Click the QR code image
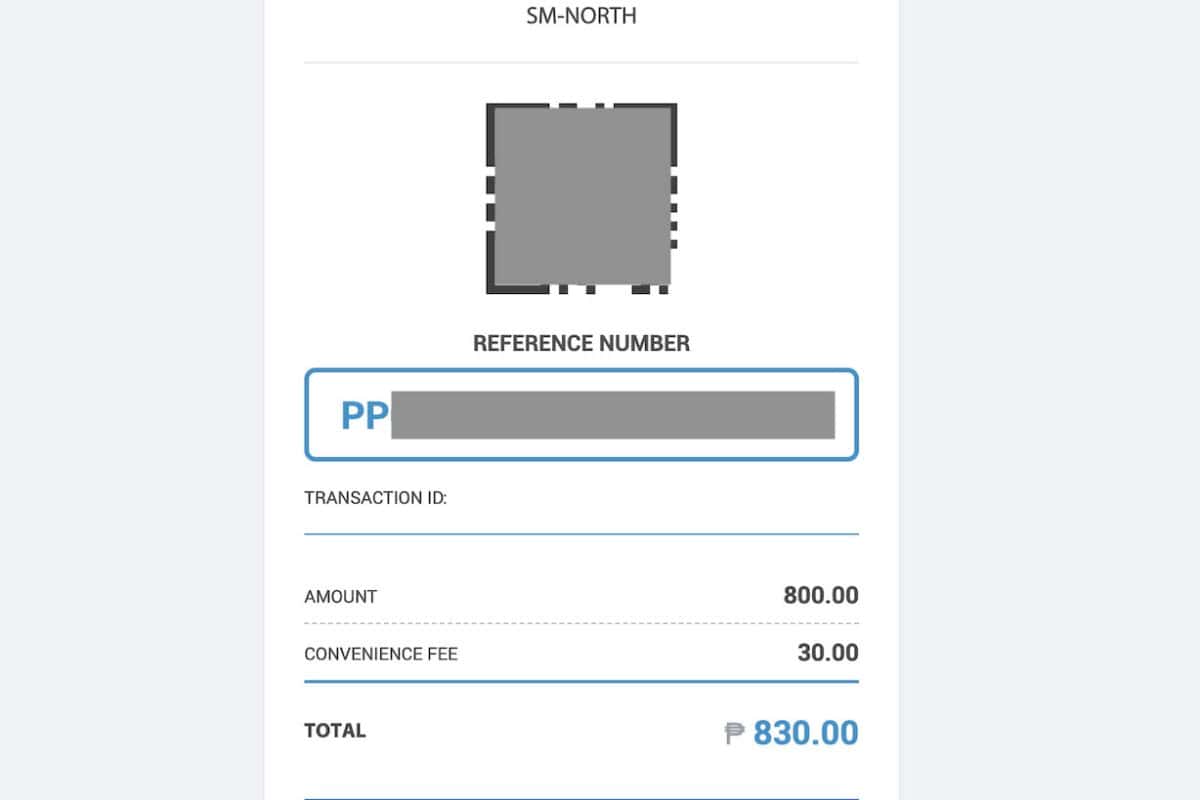The height and width of the screenshot is (800, 1200). point(581,198)
